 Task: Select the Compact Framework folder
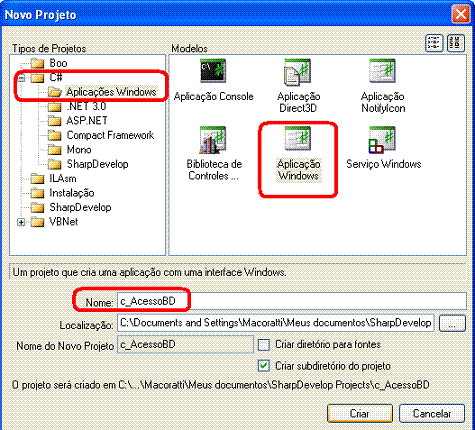tap(110, 135)
